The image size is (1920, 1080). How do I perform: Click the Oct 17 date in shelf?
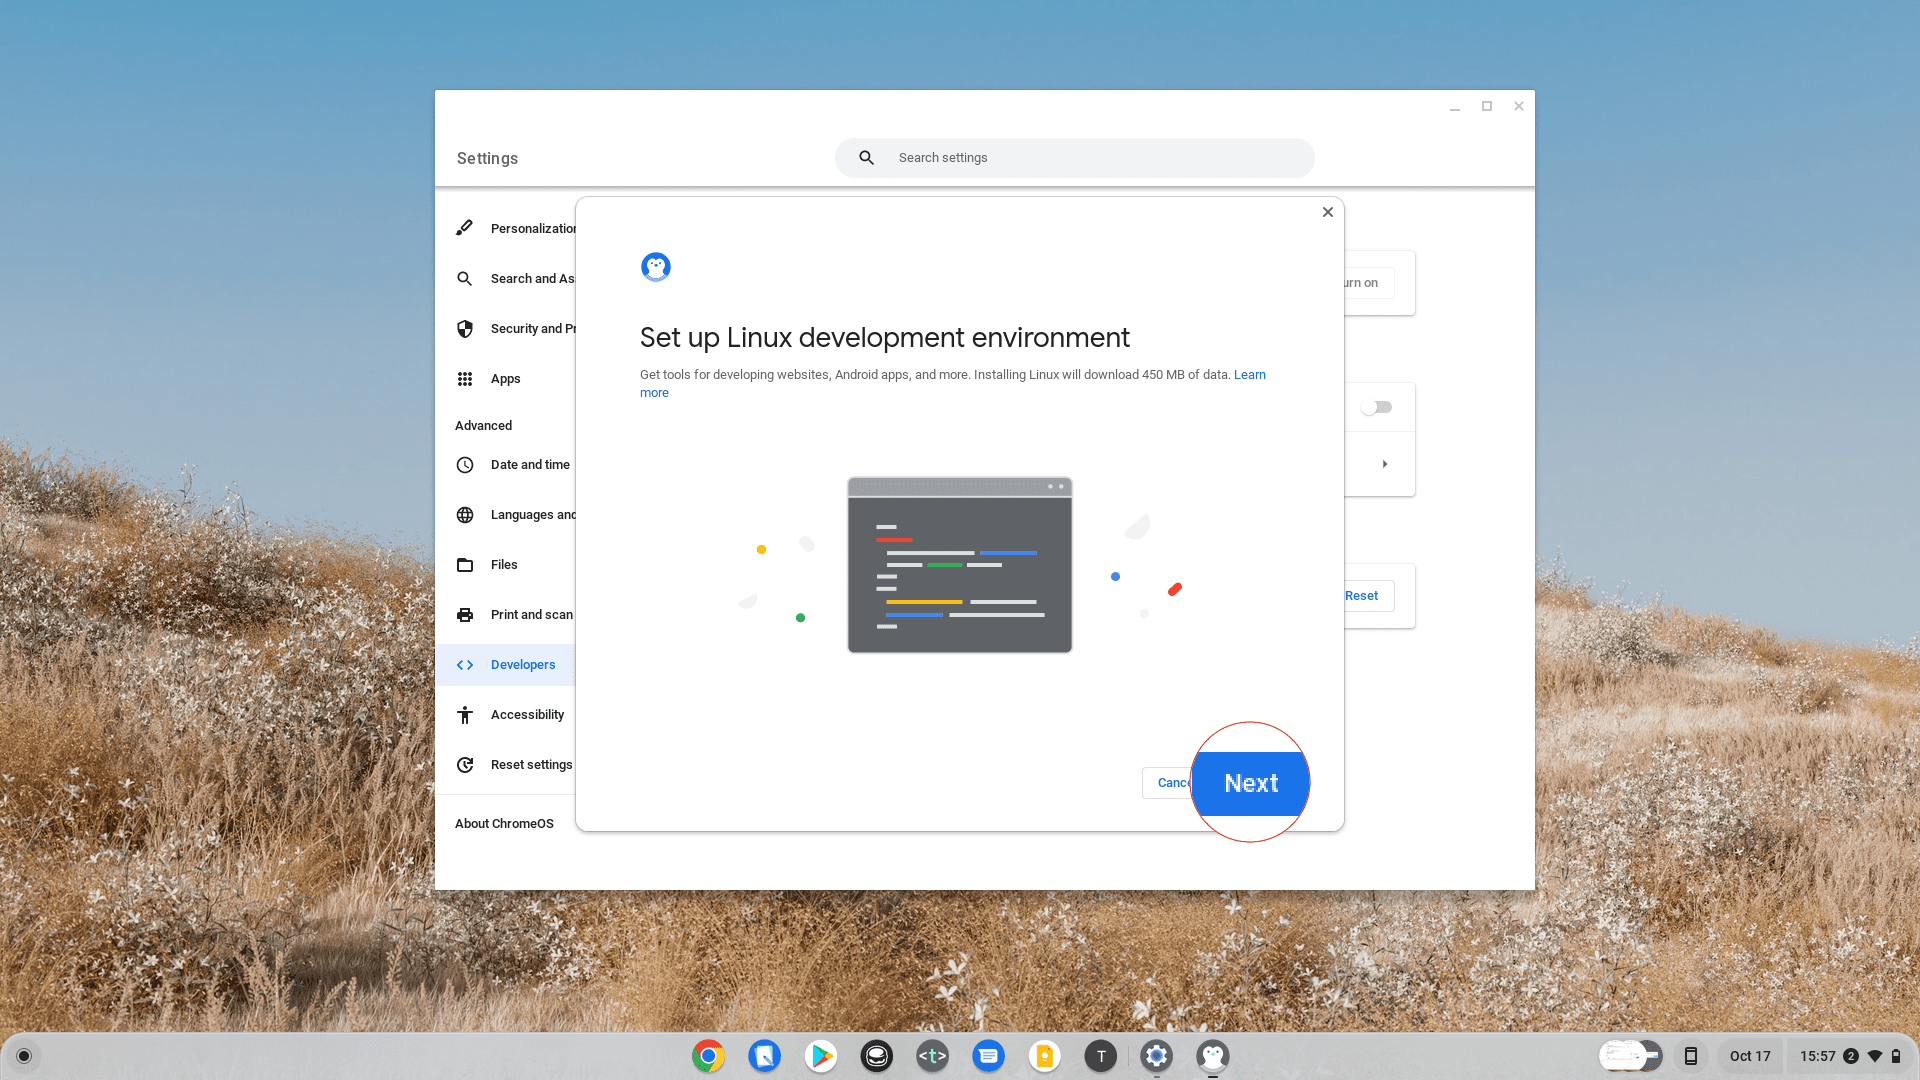pos(1749,1056)
